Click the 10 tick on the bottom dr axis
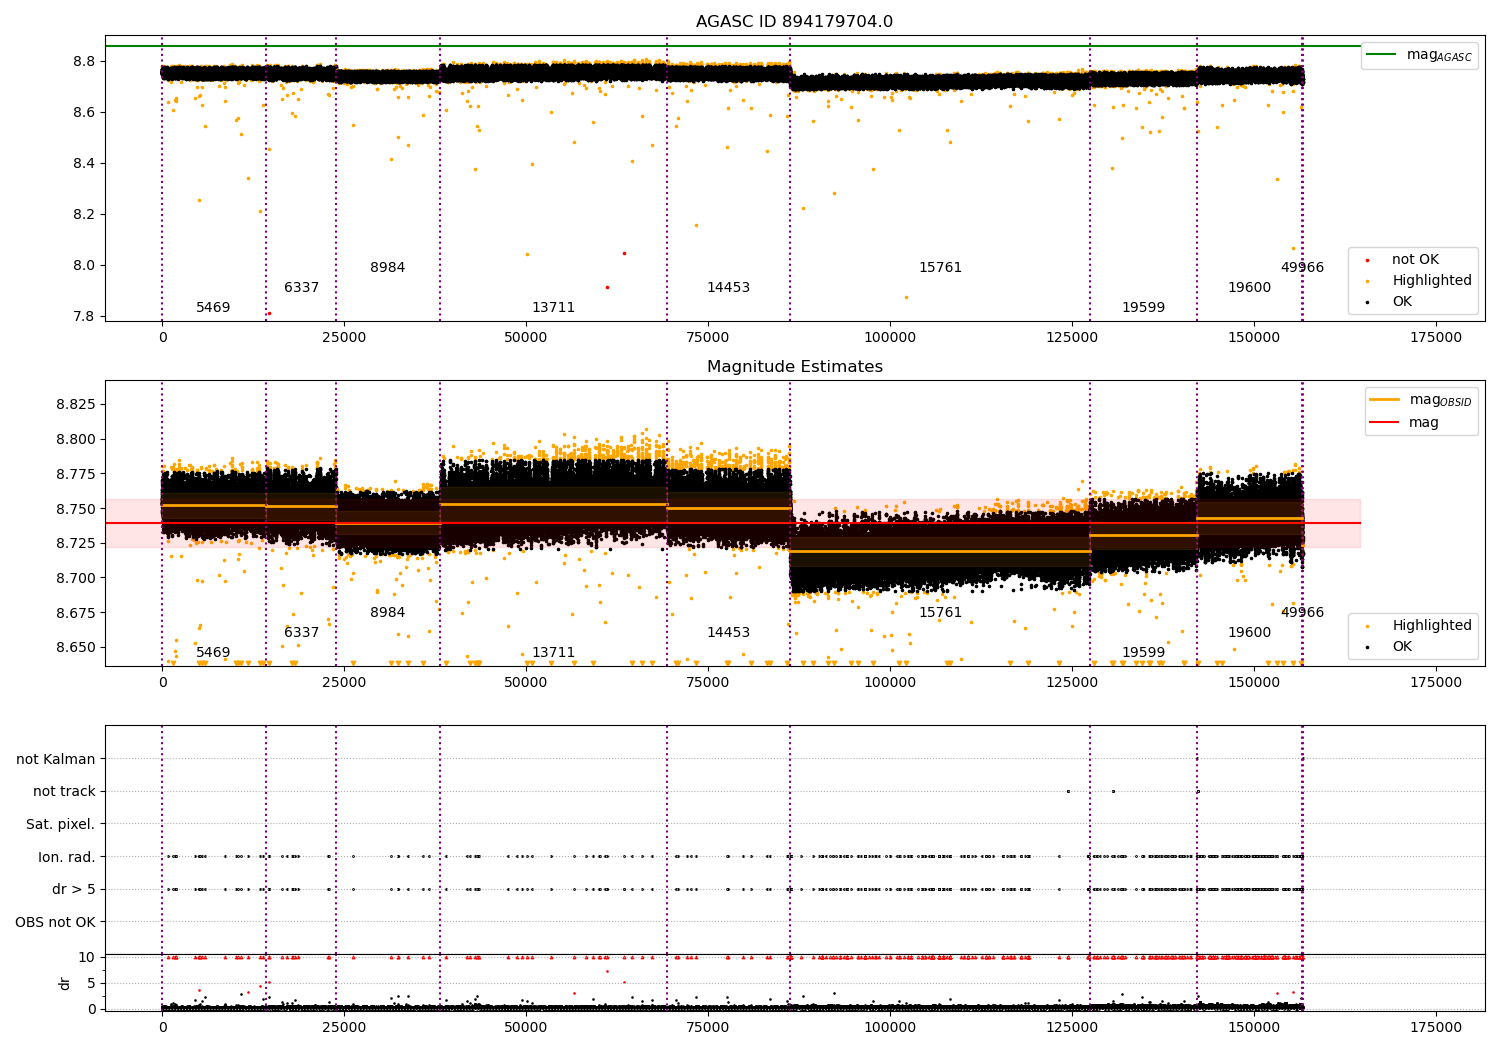The width and height of the screenshot is (1500, 1050). 87,958
